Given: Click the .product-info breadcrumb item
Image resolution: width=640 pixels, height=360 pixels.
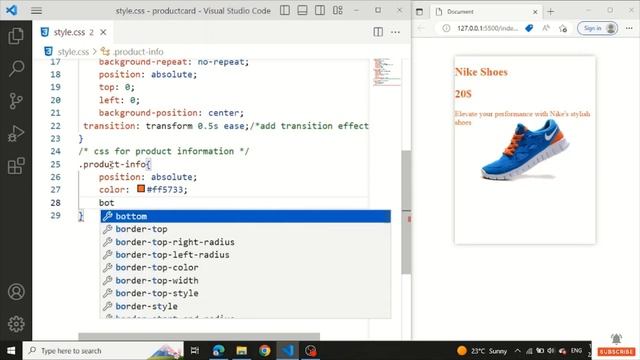Looking at the screenshot, I should click(x=138, y=52).
